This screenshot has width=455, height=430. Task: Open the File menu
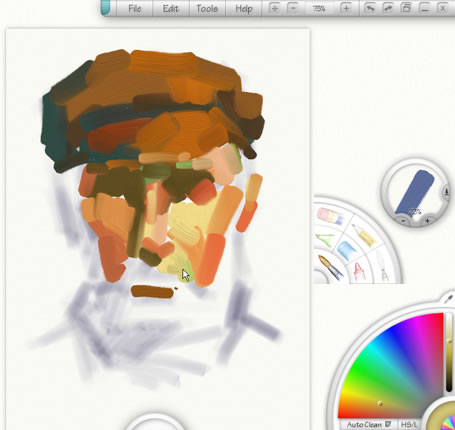coord(135,8)
